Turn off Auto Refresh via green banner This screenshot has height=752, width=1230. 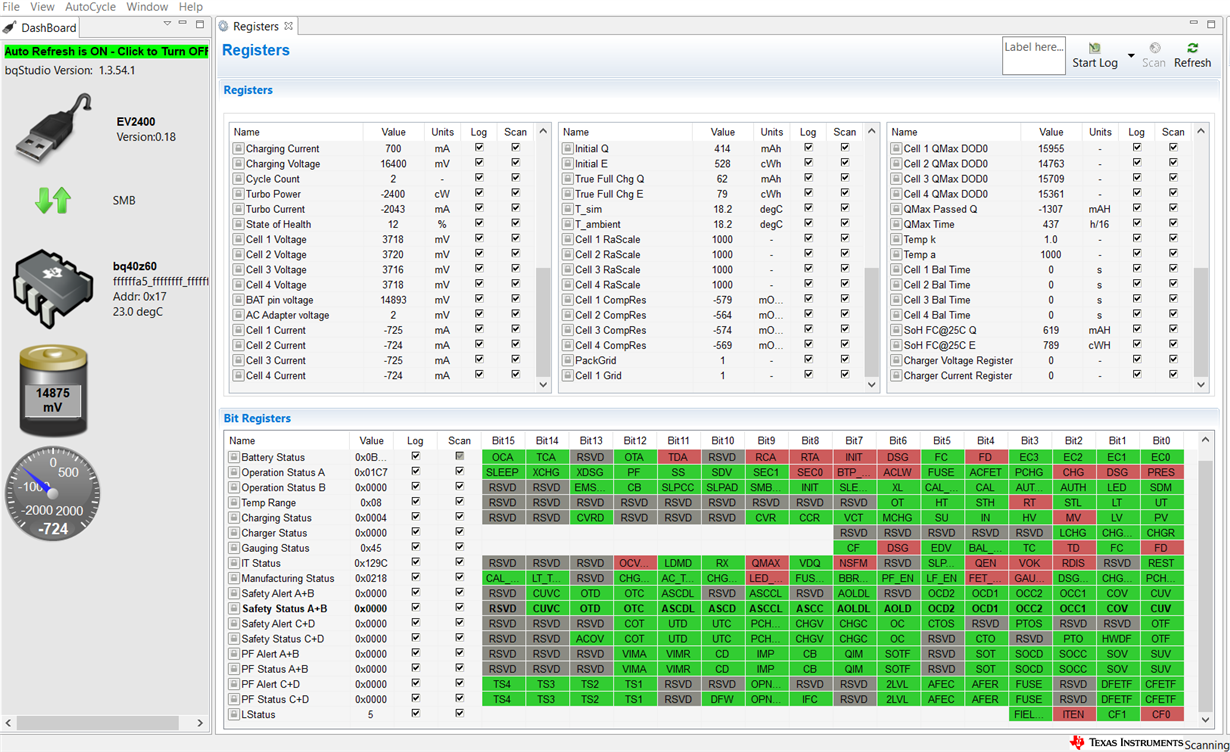(x=106, y=51)
